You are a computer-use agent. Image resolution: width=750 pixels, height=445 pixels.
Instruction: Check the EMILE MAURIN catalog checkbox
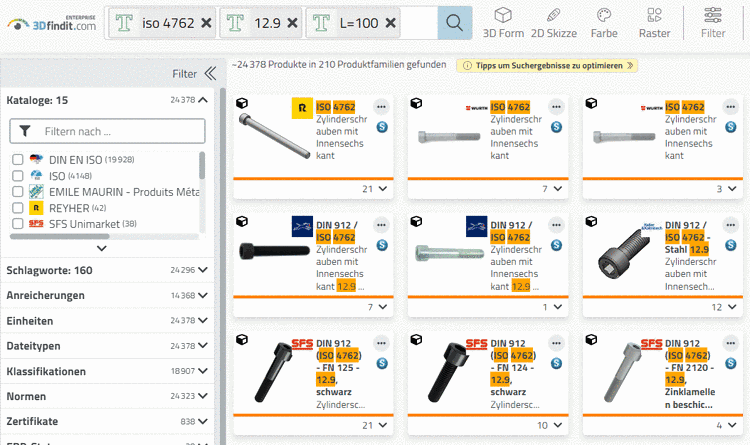pos(18,192)
